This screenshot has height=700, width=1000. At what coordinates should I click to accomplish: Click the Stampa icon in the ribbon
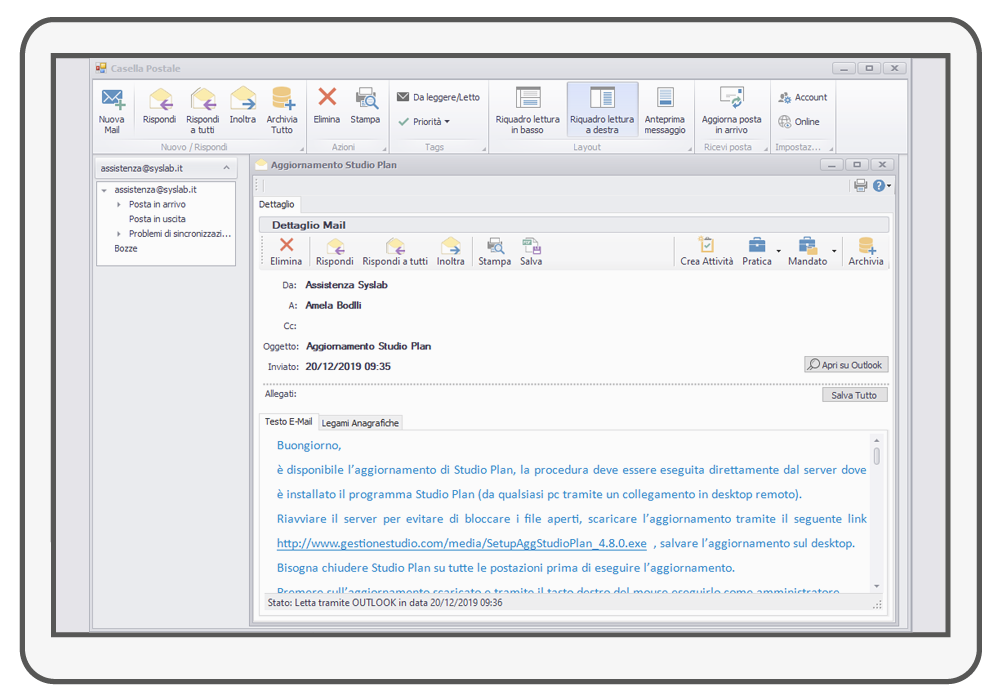tap(365, 106)
